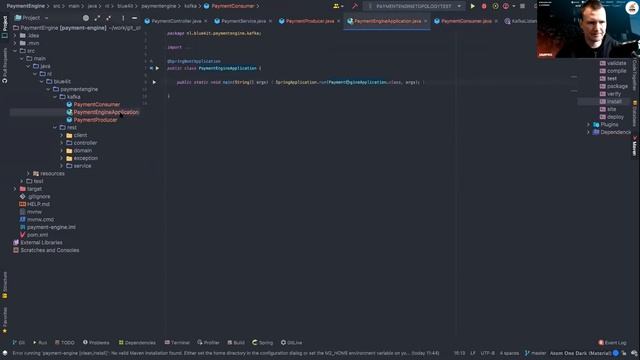Click the master git branch widget
Viewport: 640px width, 360px height.
(535, 353)
